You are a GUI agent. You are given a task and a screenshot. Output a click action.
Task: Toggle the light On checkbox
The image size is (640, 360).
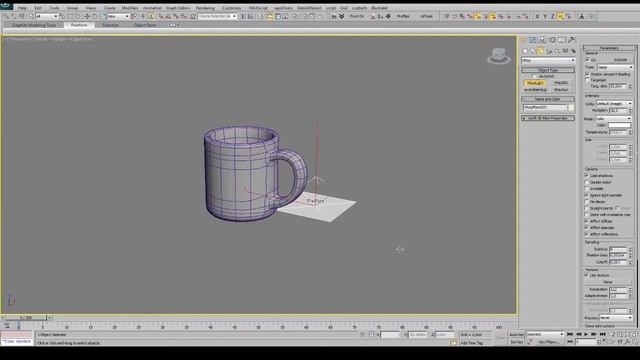click(x=588, y=60)
